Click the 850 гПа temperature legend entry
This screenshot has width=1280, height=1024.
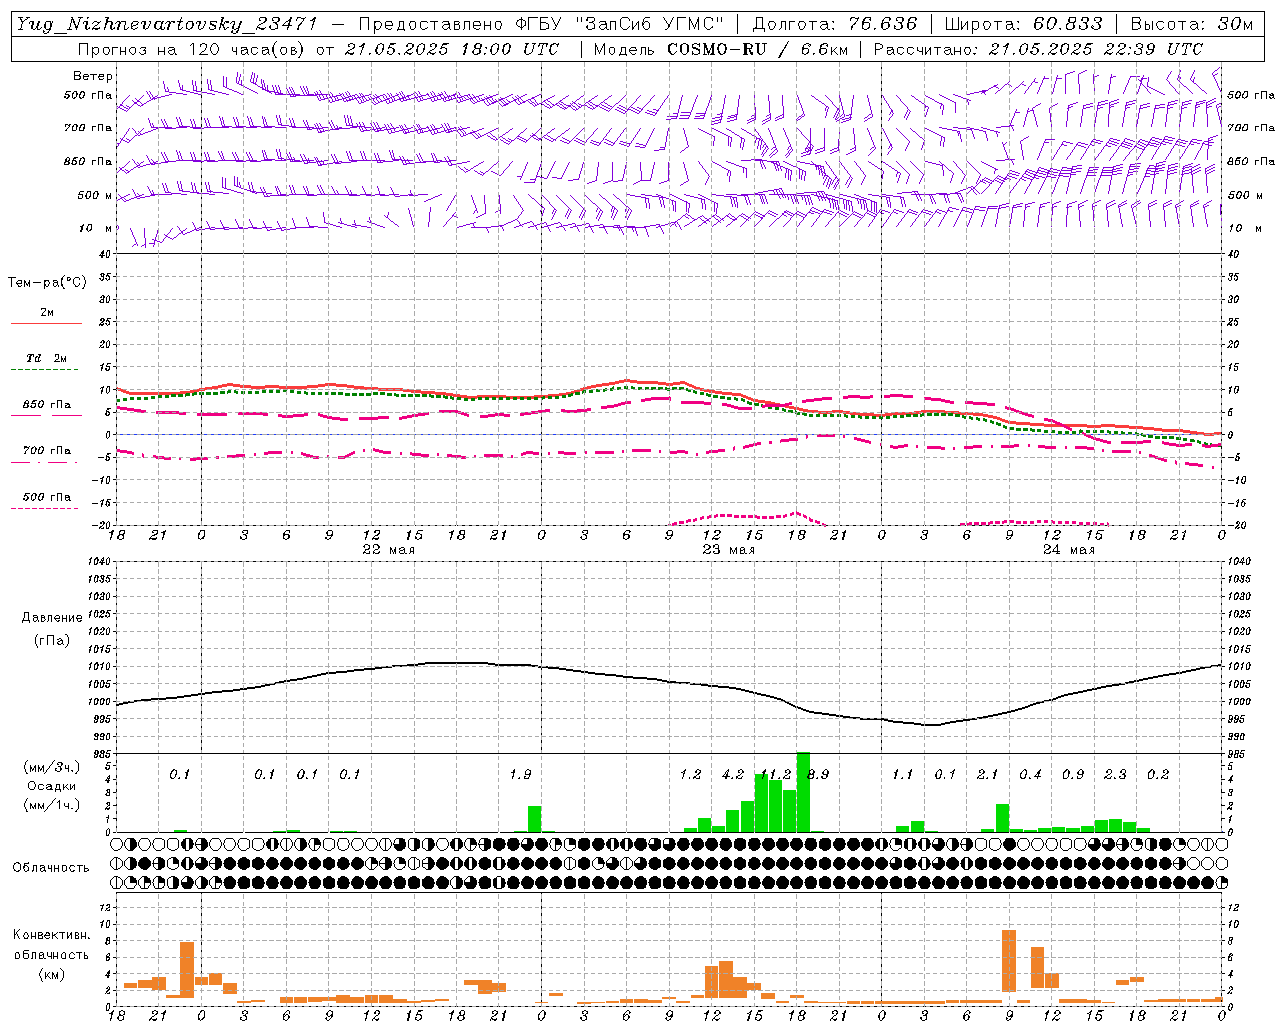(47, 405)
